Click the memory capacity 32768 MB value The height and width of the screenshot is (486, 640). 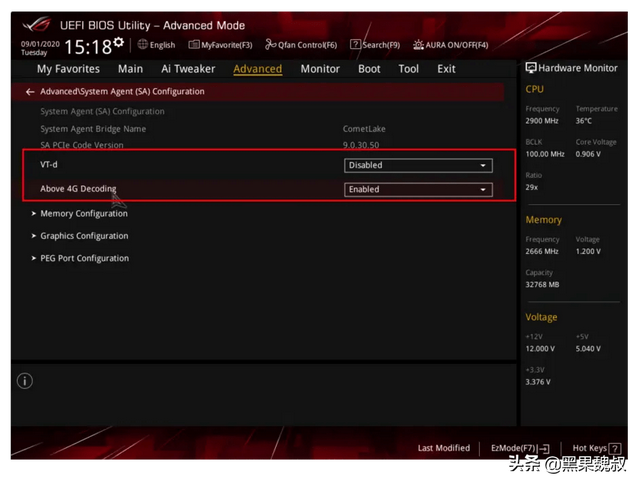(542, 284)
